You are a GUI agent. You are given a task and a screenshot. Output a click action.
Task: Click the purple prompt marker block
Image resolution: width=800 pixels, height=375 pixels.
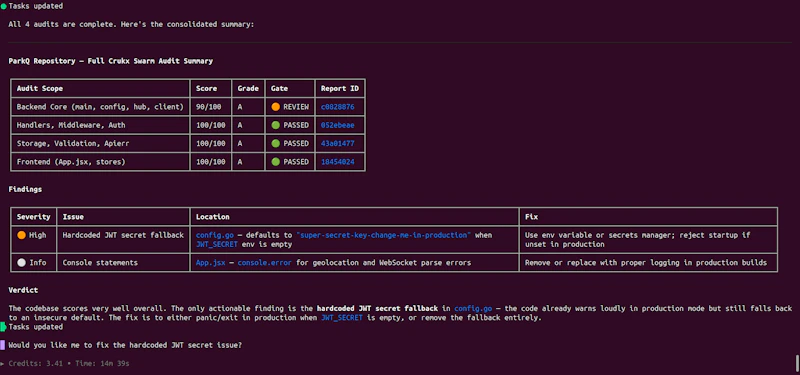[3, 345]
